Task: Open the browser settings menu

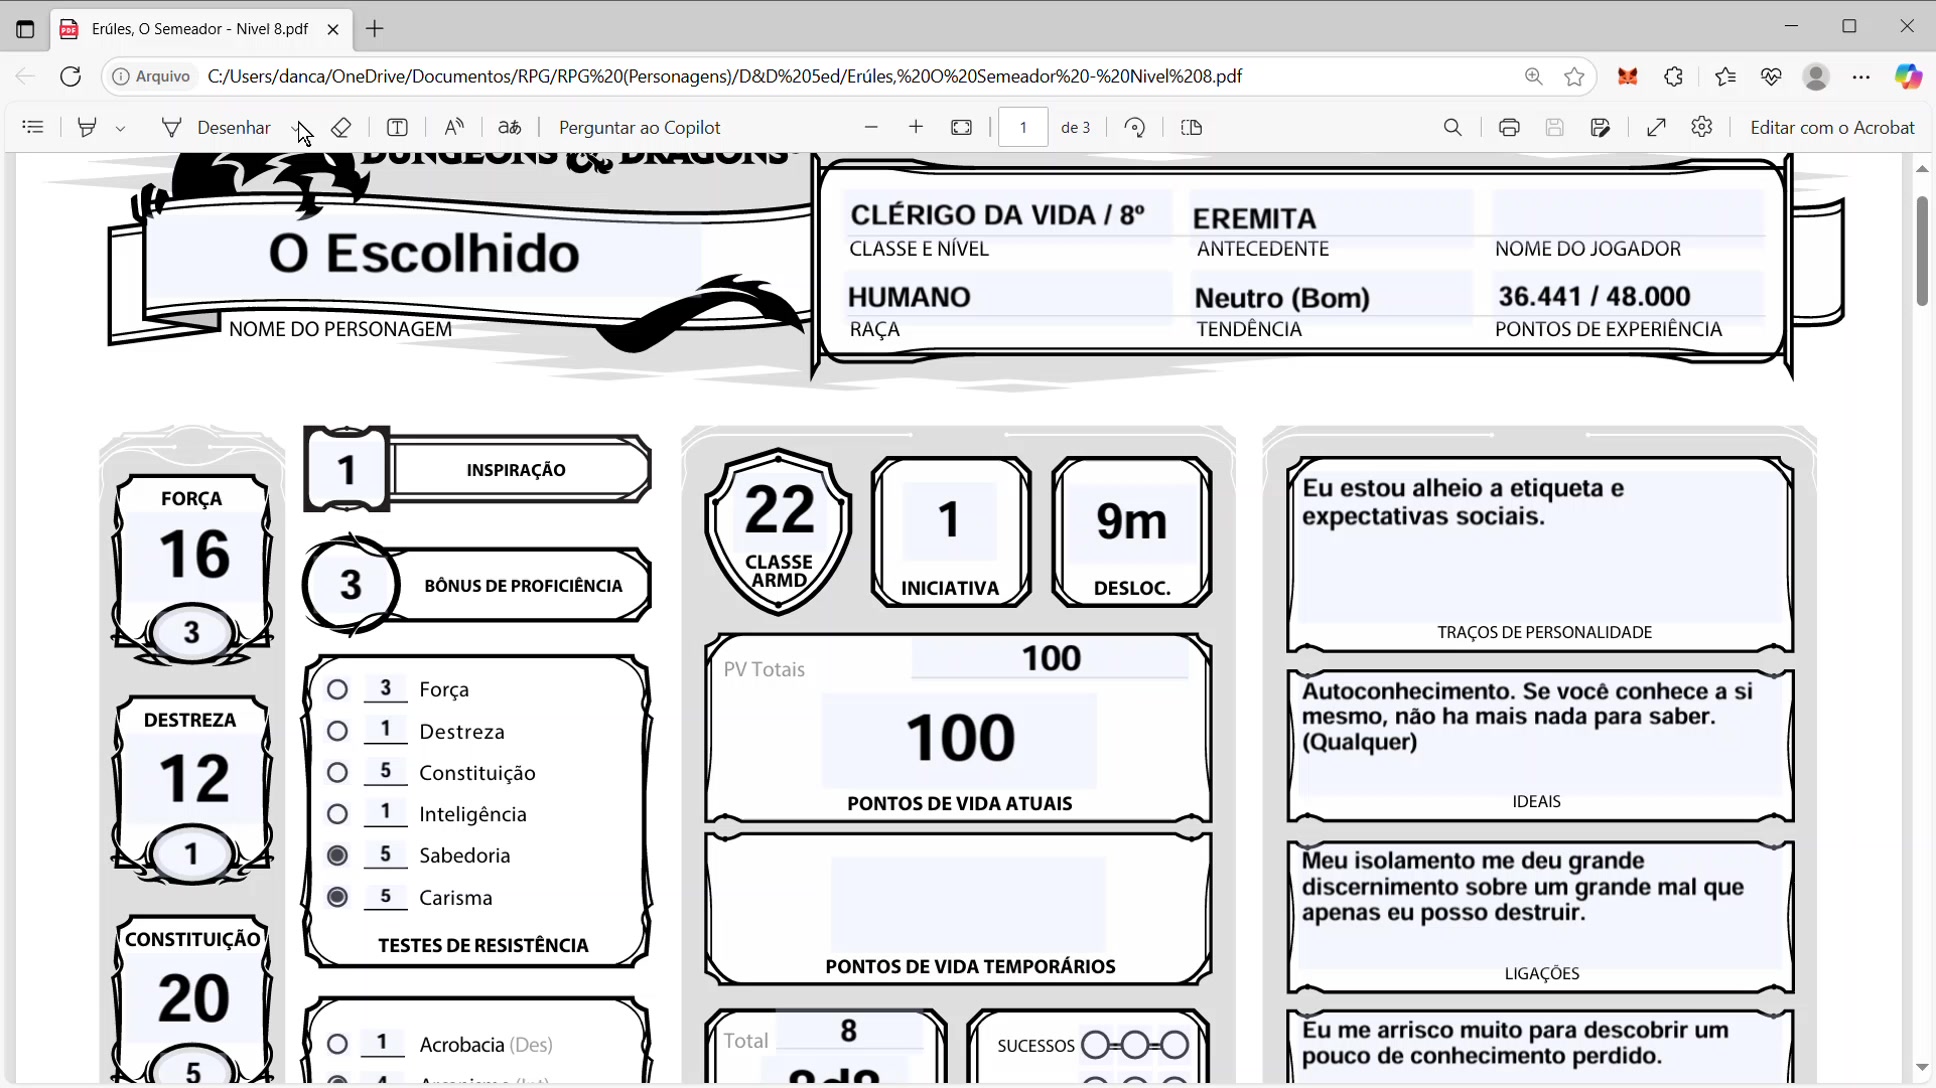Action: point(1861,76)
